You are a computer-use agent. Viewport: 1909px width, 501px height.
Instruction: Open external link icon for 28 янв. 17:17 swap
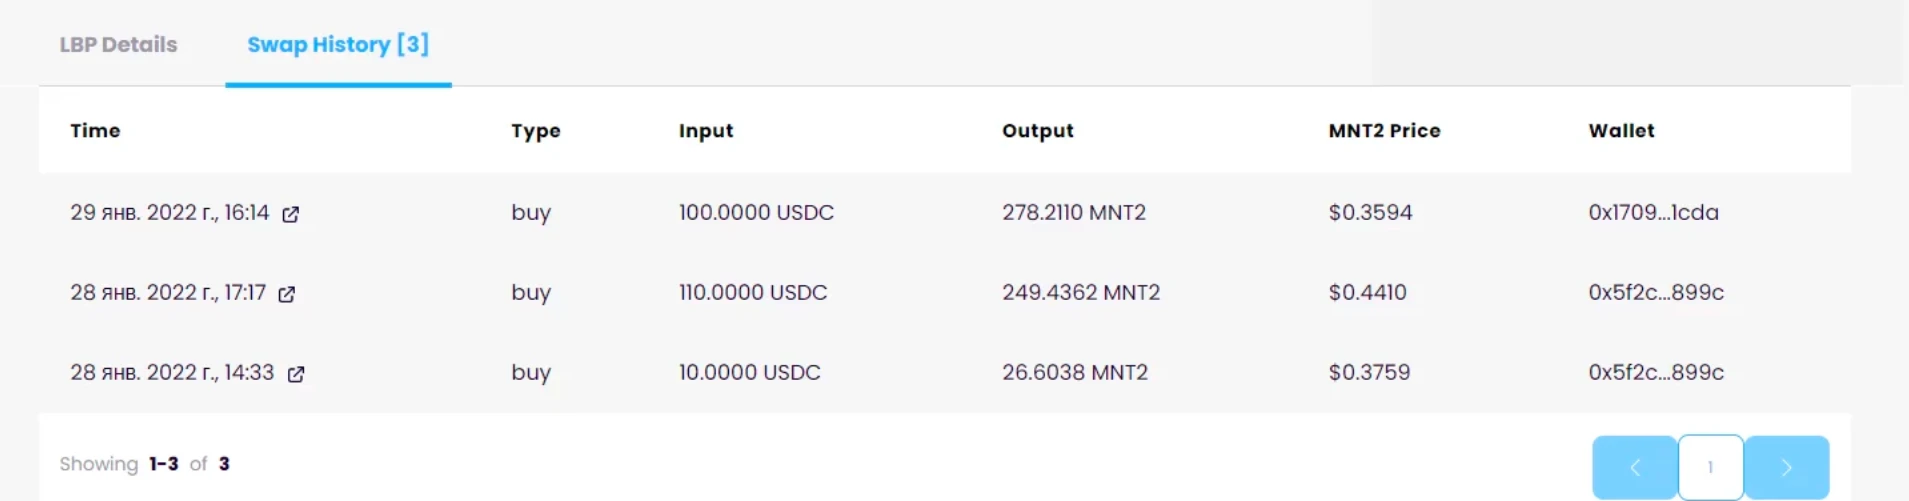287,294
